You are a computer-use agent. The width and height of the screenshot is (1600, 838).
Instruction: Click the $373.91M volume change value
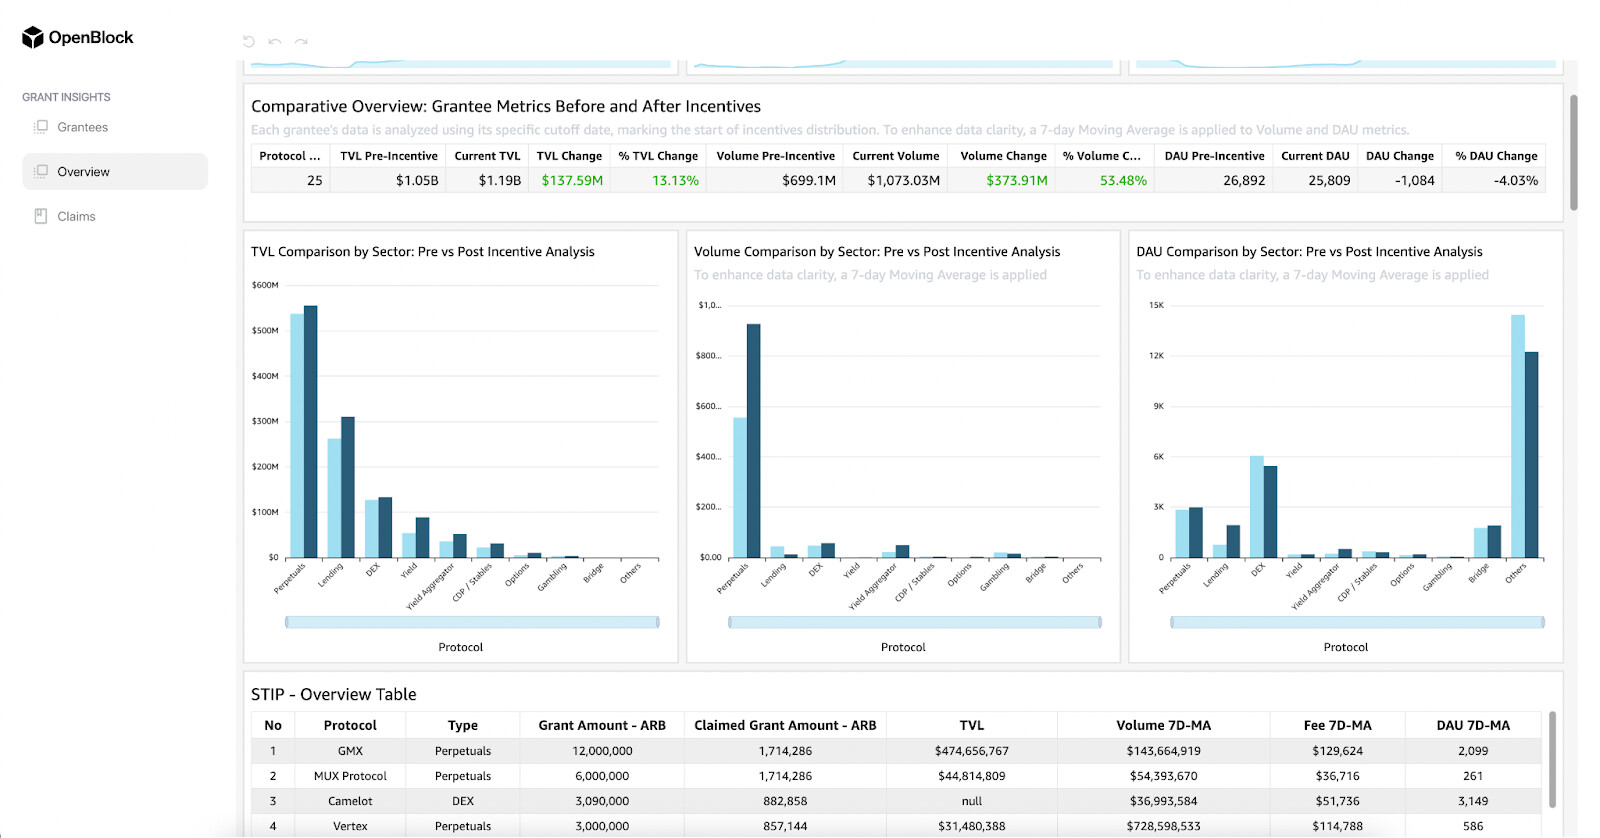point(1017,181)
